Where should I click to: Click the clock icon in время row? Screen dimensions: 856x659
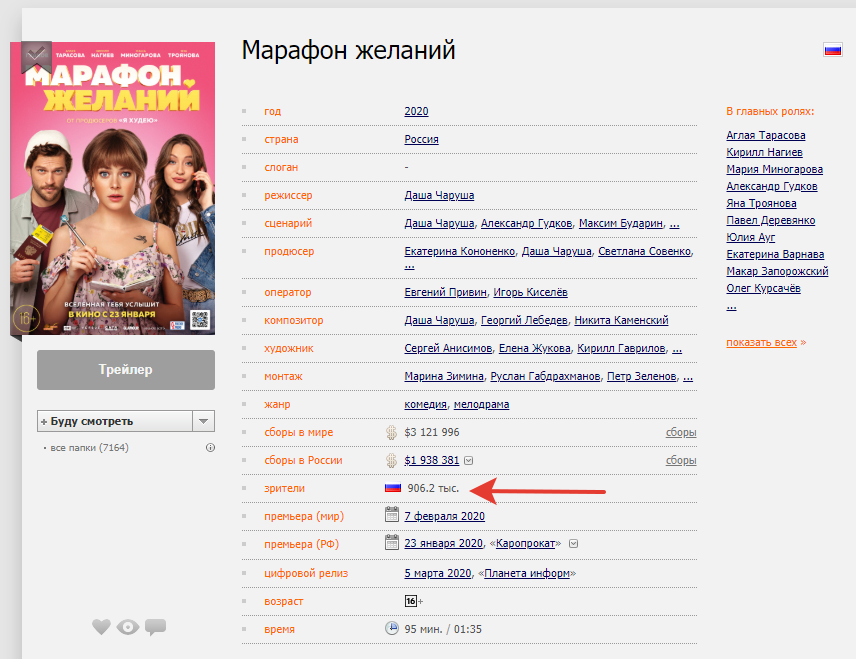pos(392,628)
